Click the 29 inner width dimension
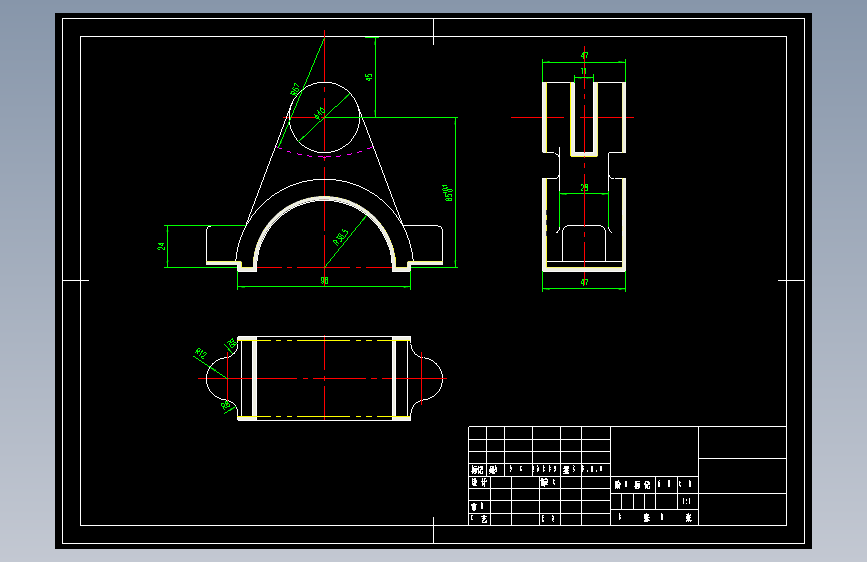The image size is (867, 562). pos(584,188)
